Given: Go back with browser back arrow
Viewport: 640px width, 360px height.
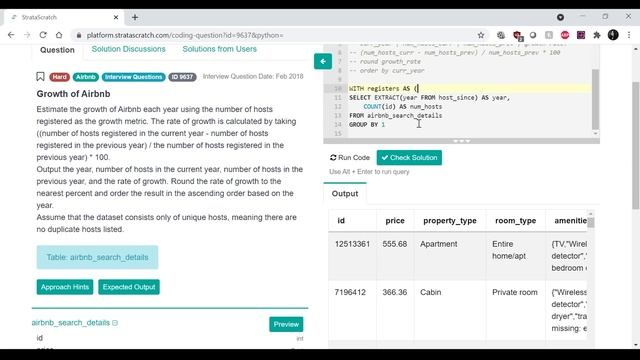Looking at the screenshot, I should coord(11,35).
